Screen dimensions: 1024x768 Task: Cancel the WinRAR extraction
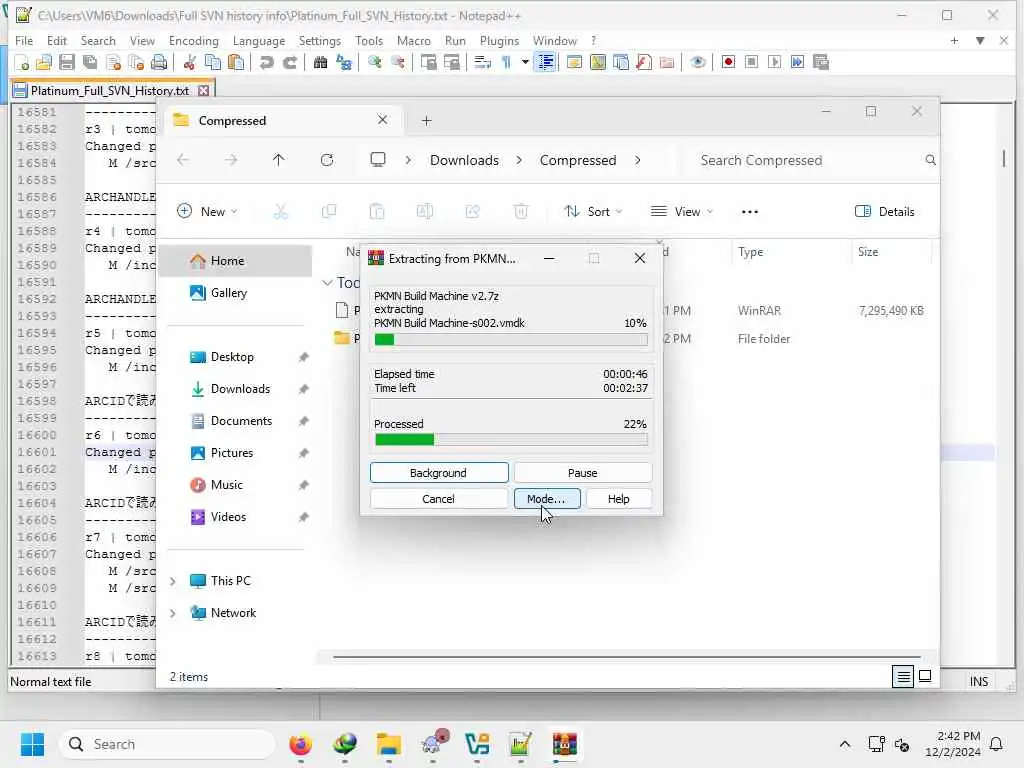coord(439,499)
